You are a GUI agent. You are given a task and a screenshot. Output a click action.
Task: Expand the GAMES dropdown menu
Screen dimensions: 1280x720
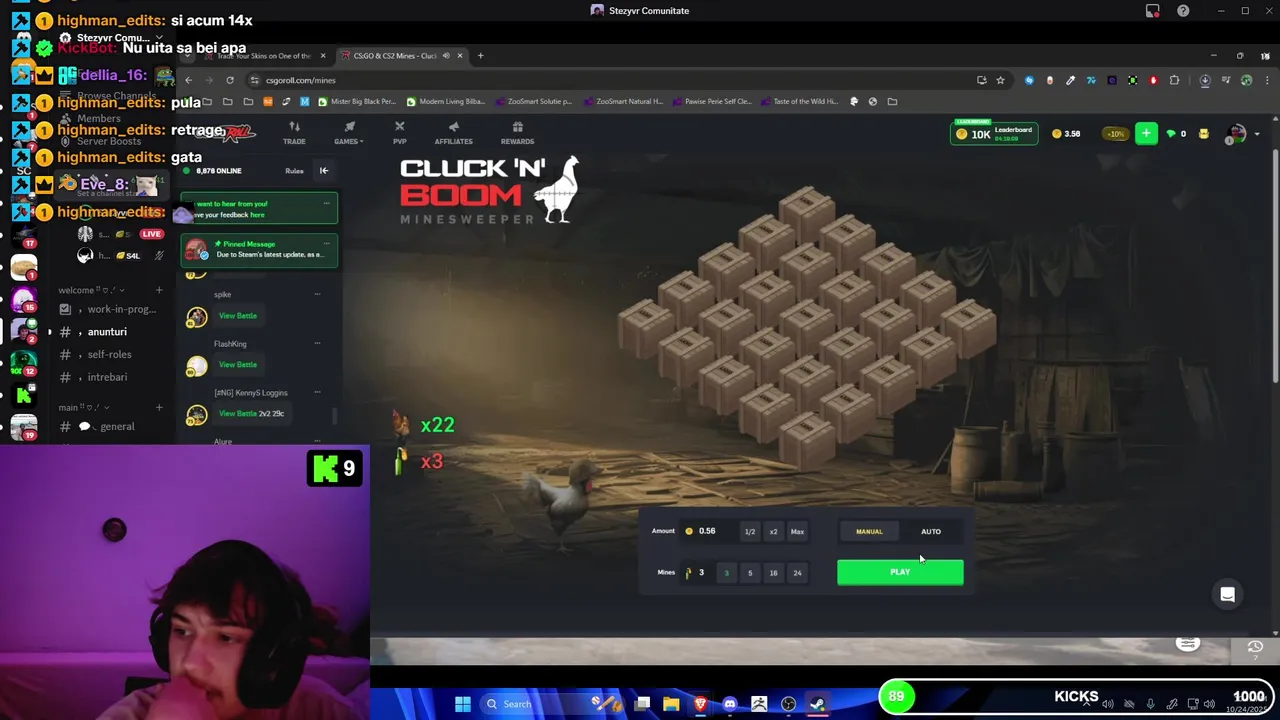pos(349,133)
